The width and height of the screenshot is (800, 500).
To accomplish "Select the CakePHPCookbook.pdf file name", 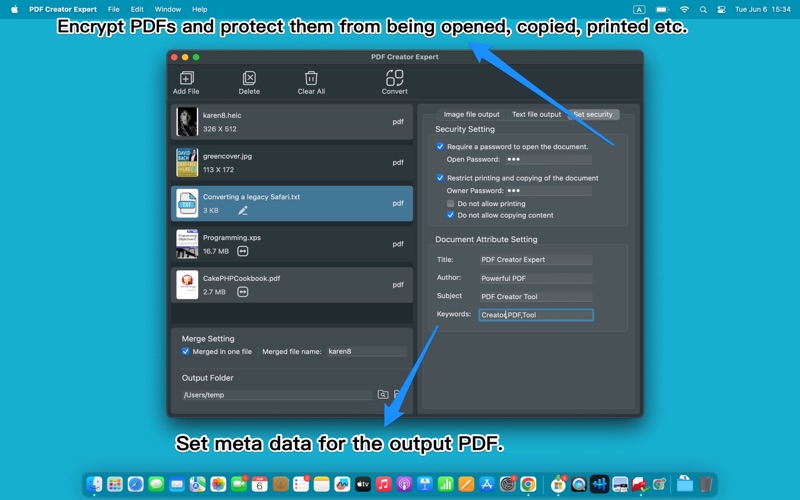I will pyautogui.click(x=241, y=279).
